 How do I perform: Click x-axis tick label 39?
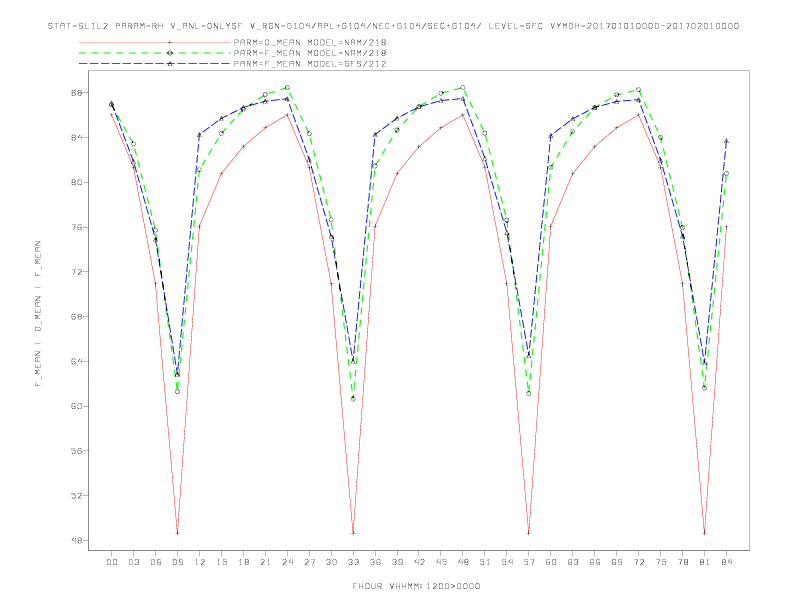(x=397, y=562)
